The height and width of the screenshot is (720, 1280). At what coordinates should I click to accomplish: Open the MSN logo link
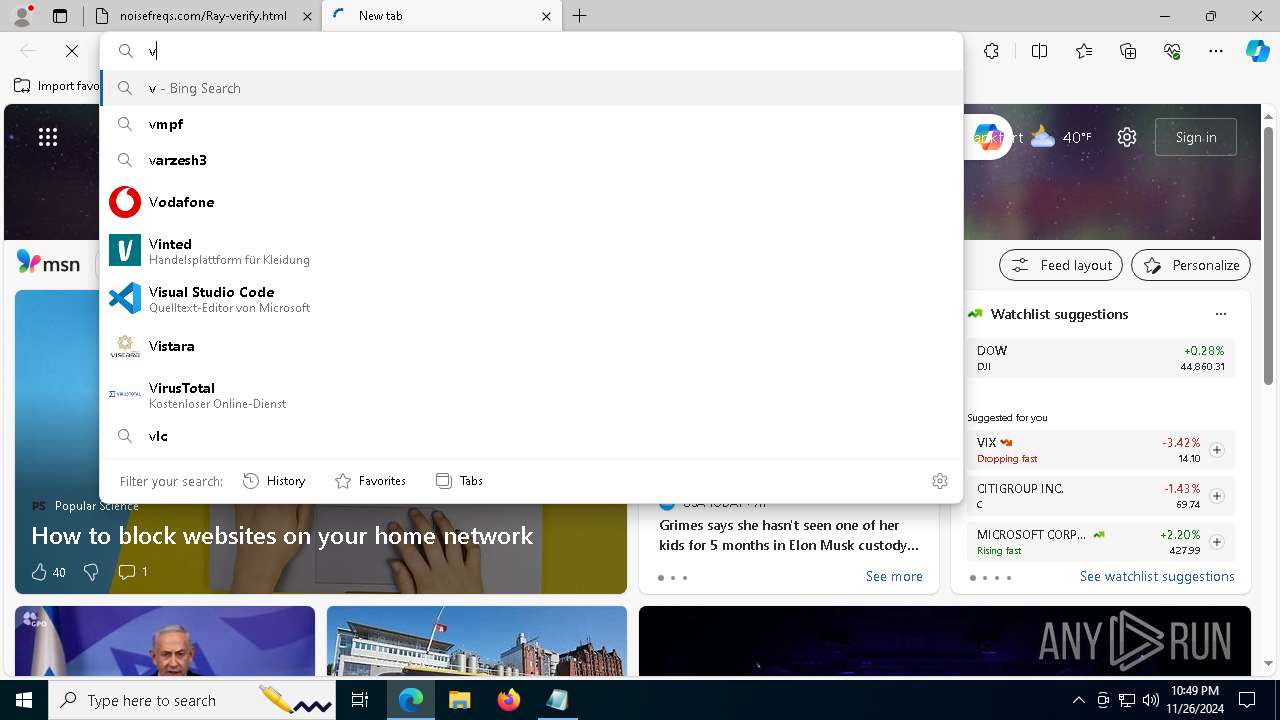pos(48,263)
